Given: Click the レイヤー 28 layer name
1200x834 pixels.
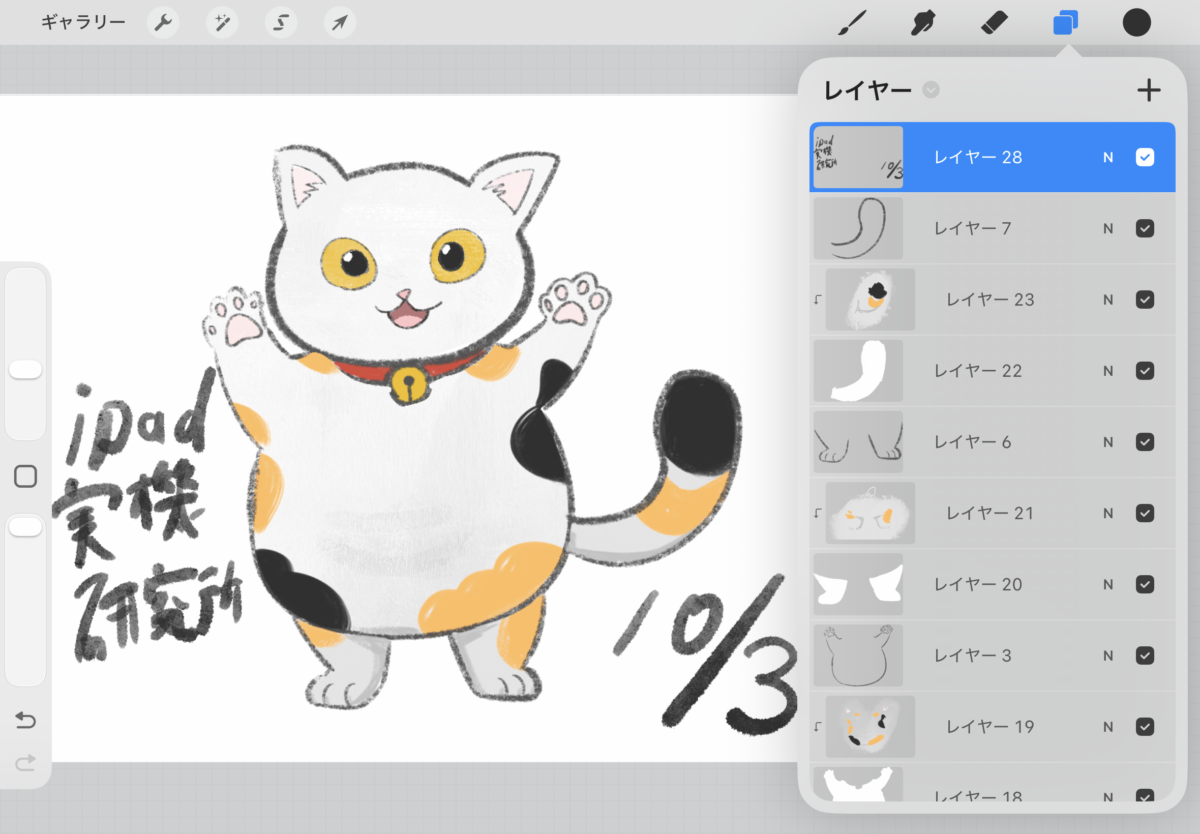Looking at the screenshot, I should pos(978,157).
